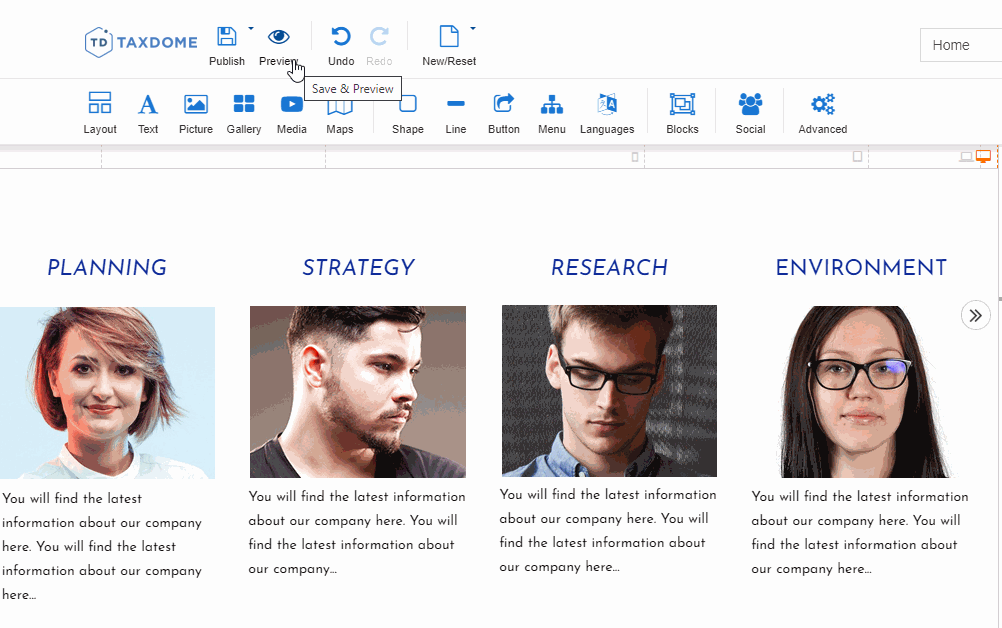The height and width of the screenshot is (628, 1002).
Task: Click Undo in the toolbar
Action: click(341, 45)
